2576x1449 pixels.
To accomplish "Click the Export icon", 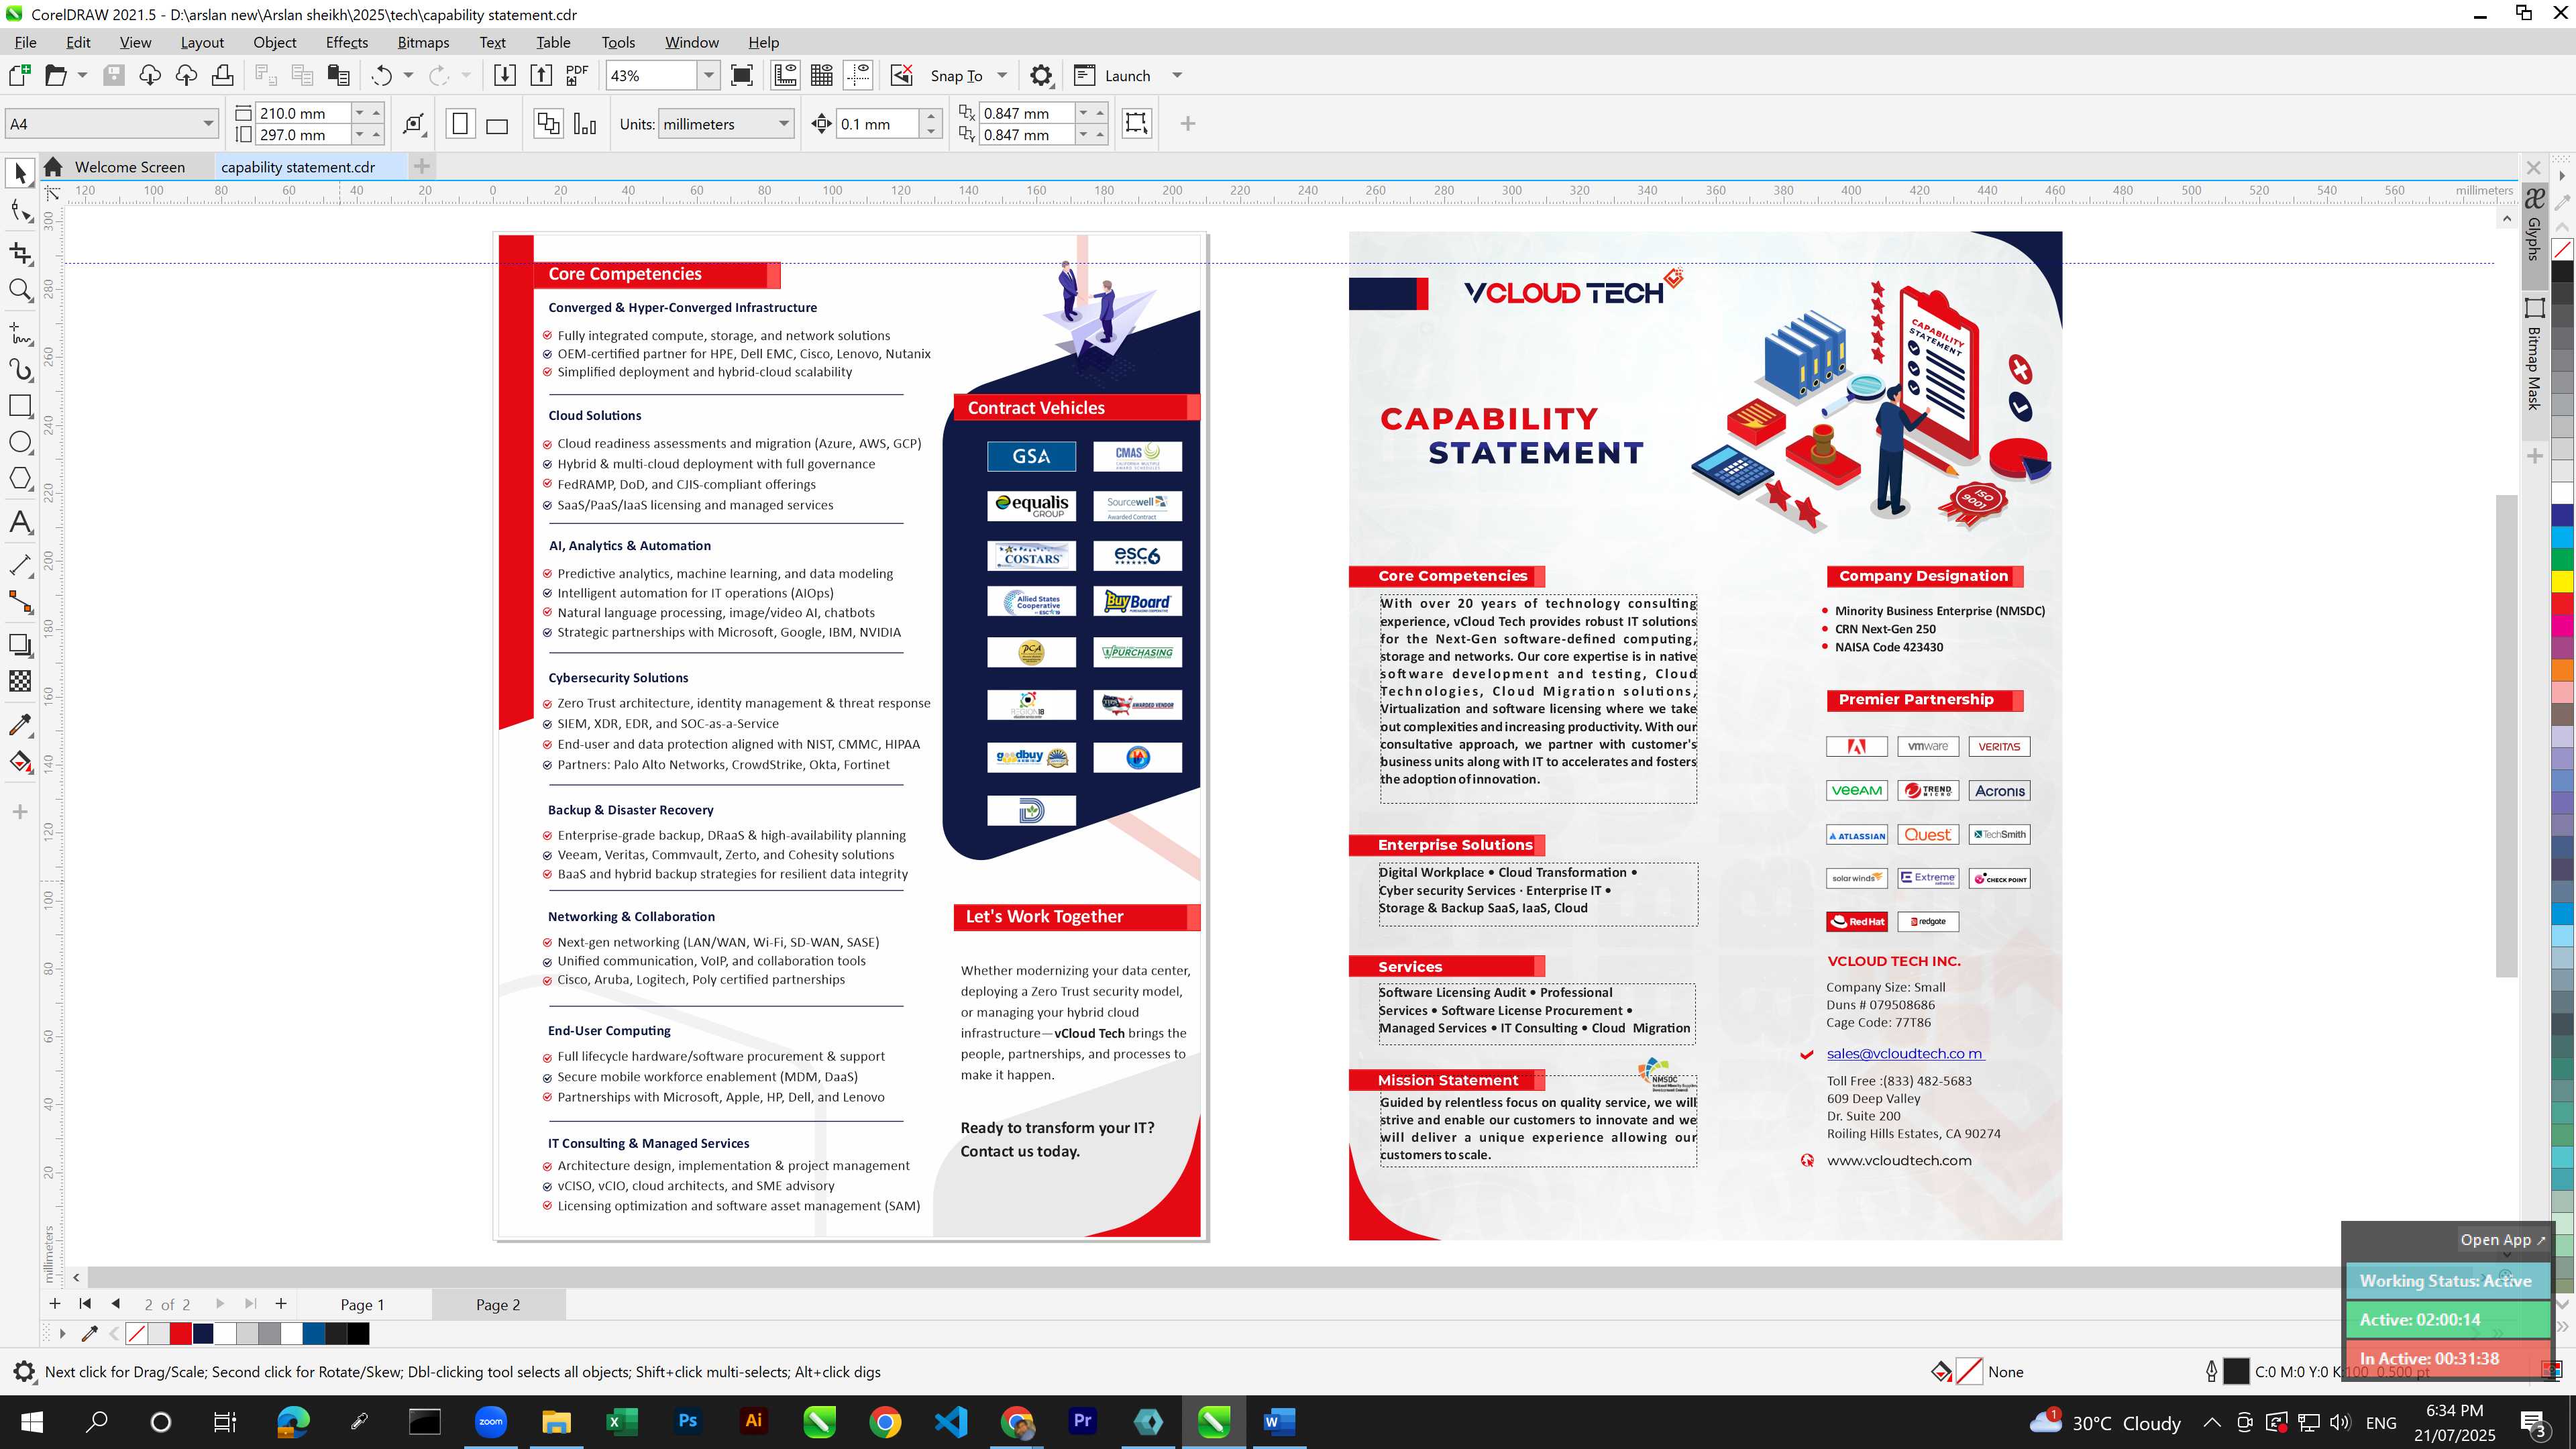I will 541,76.
